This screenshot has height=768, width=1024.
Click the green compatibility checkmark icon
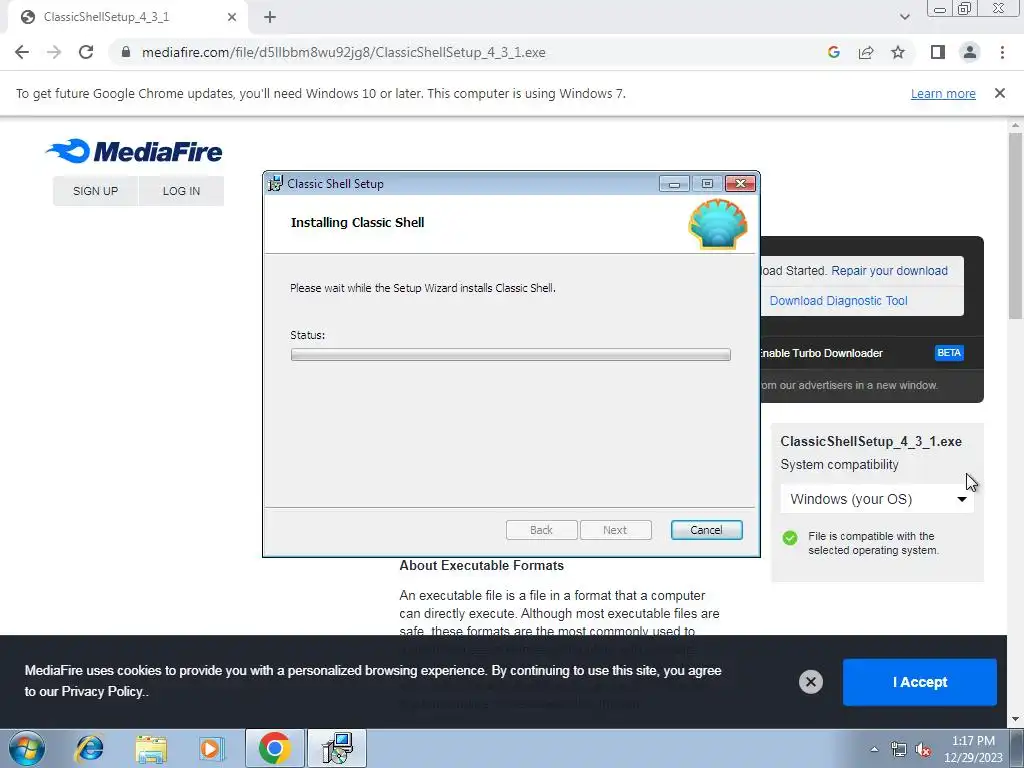(x=790, y=538)
